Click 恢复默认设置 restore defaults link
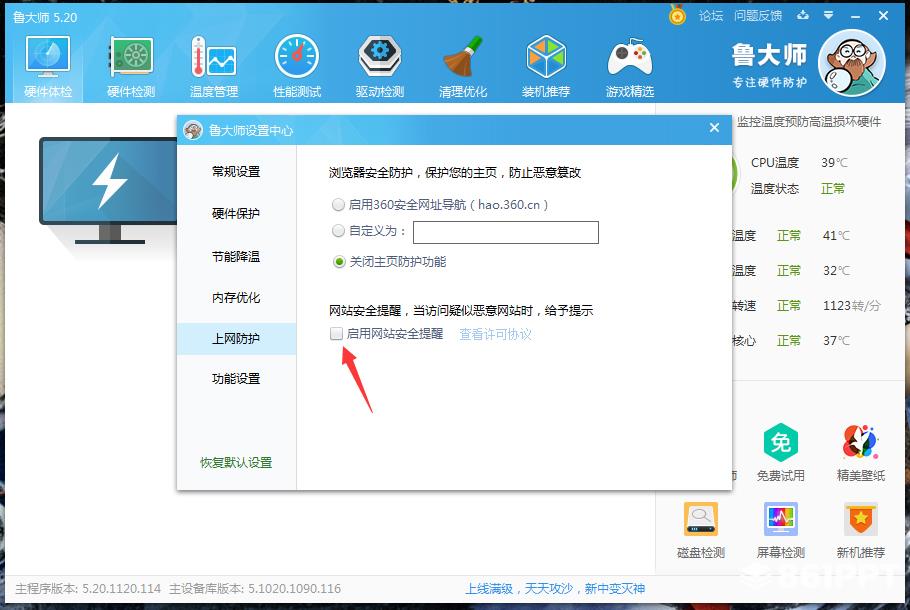 coord(236,463)
